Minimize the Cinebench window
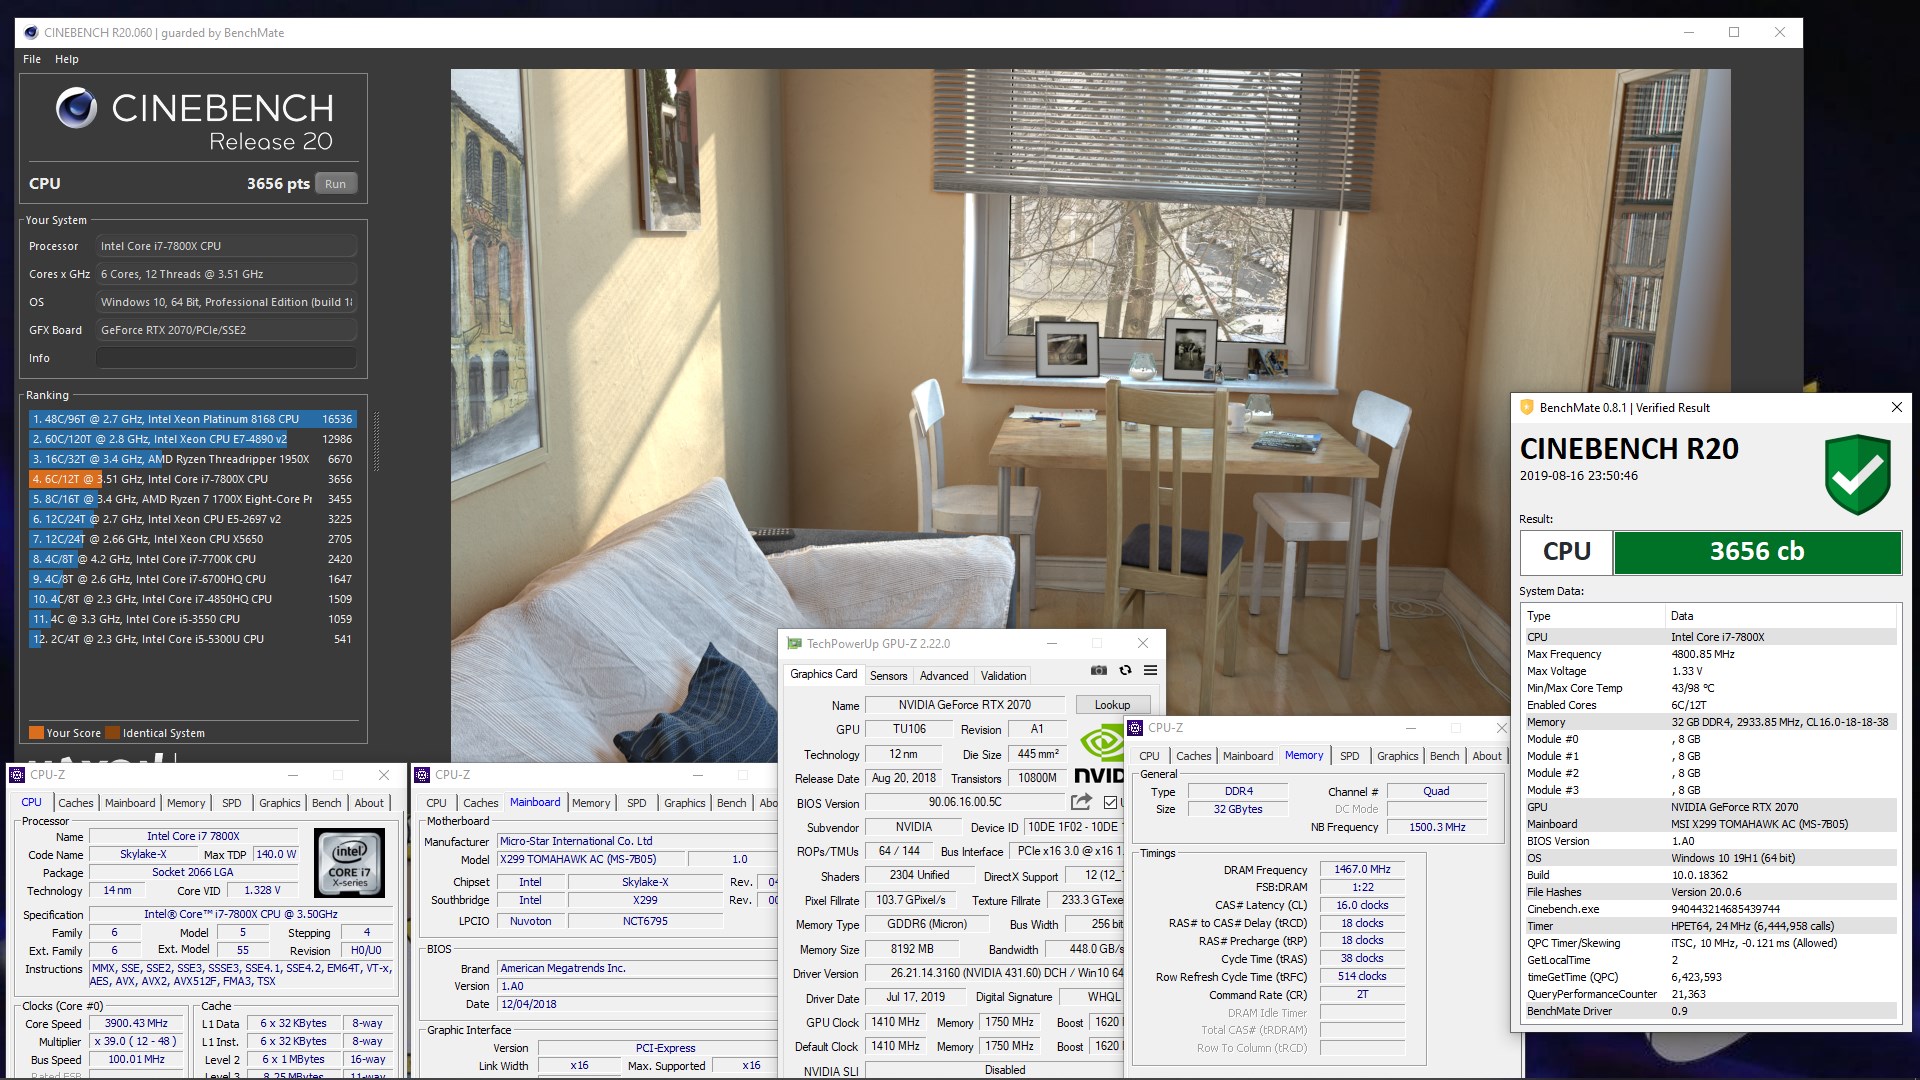Viewport: 1920px width, 1080px height. pos(1689,32)
